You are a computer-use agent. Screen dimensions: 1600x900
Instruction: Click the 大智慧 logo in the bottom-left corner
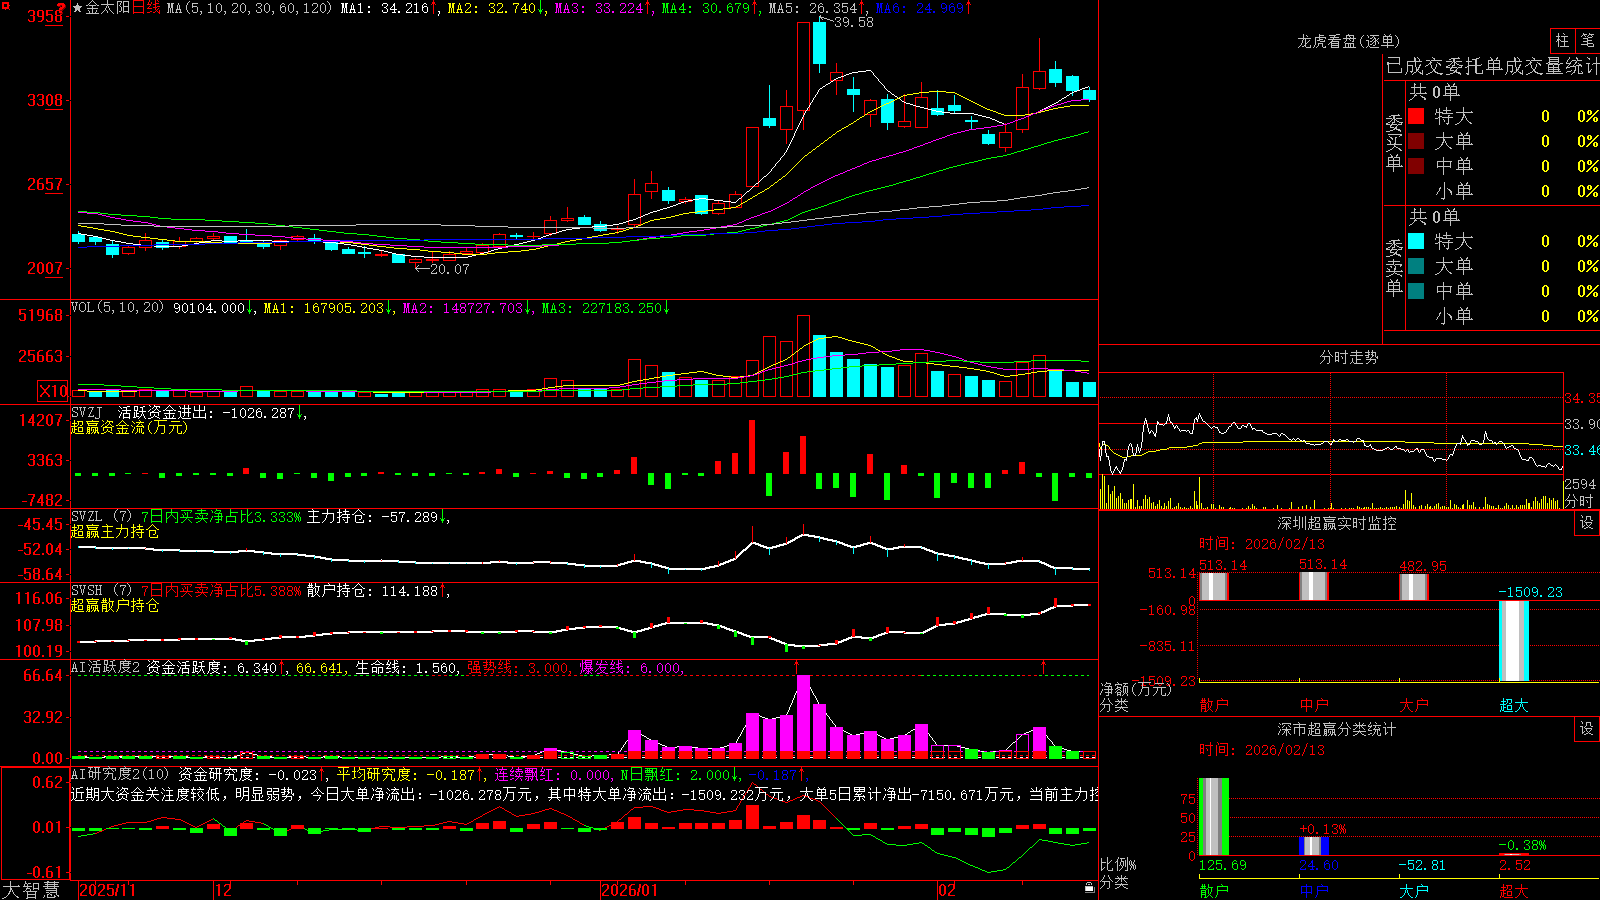31,890
